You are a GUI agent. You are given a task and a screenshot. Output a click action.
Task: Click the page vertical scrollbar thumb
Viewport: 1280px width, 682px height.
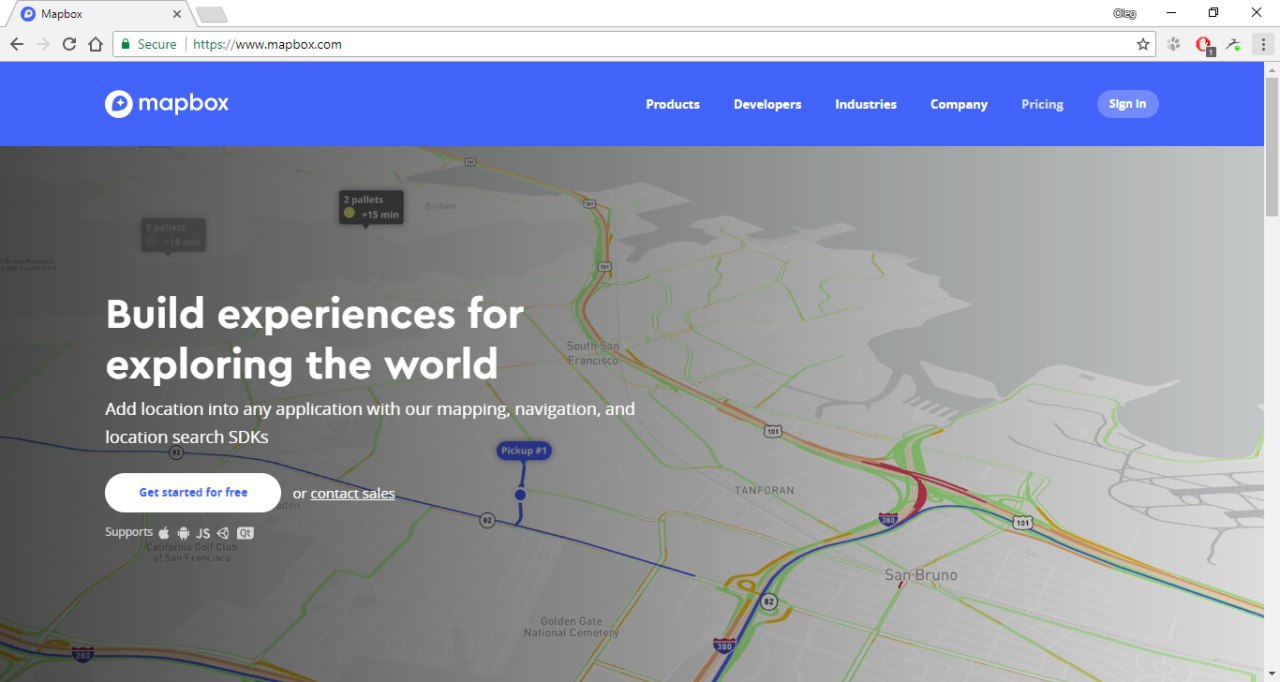pyautogui.click(x=1272, y=146)
